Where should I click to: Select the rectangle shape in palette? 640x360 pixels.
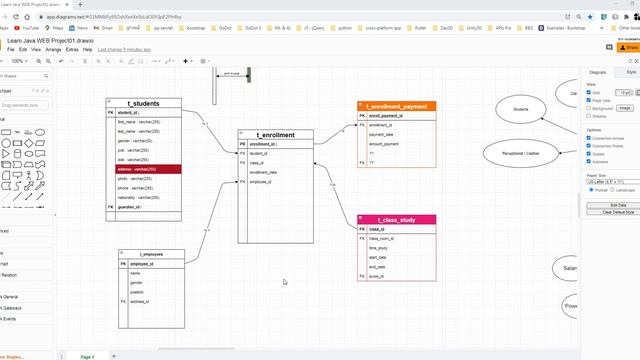(x=6, y=132)
